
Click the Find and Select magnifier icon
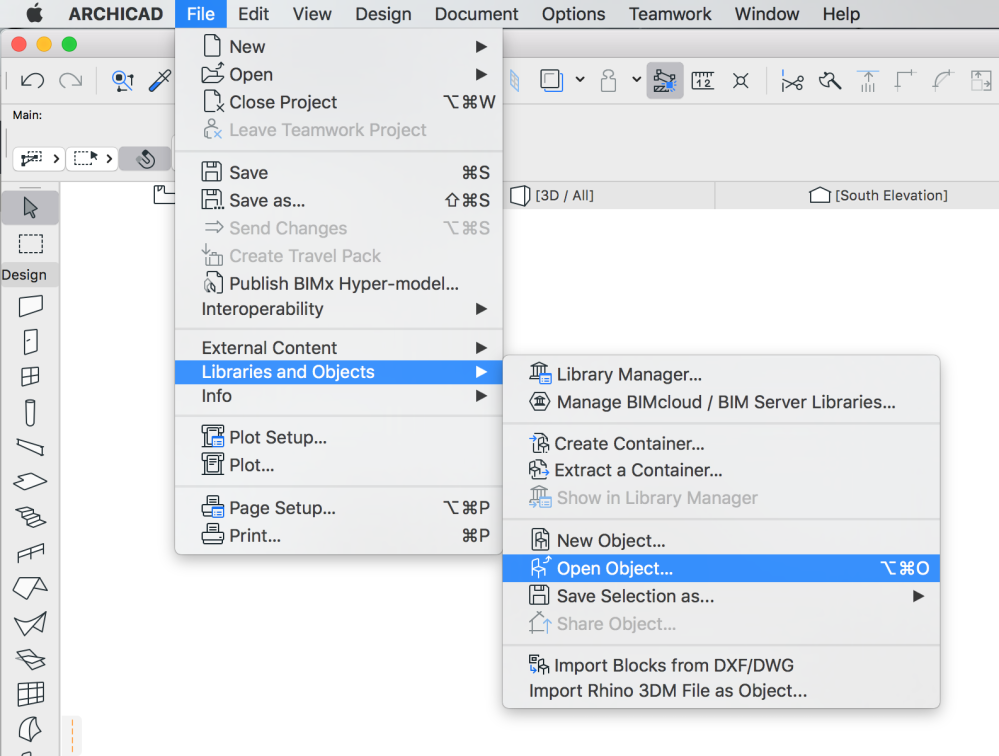click(x=122, y=80)
